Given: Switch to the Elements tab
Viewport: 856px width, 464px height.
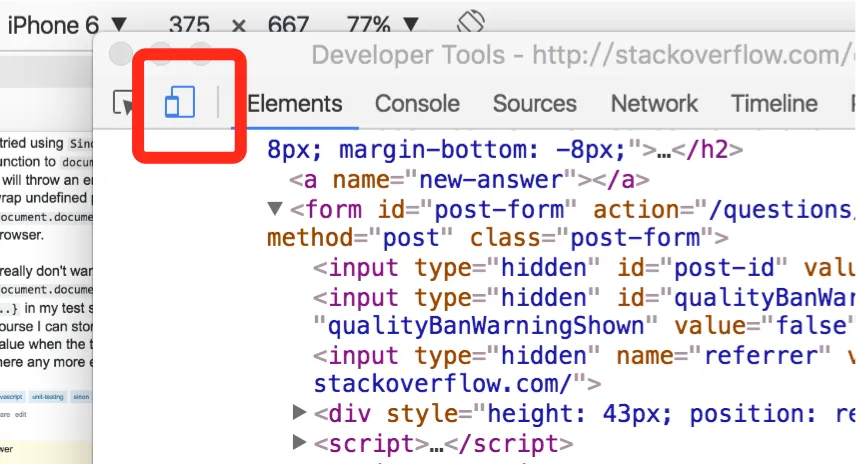Looking at the screenshot, I should pos(295,103).
